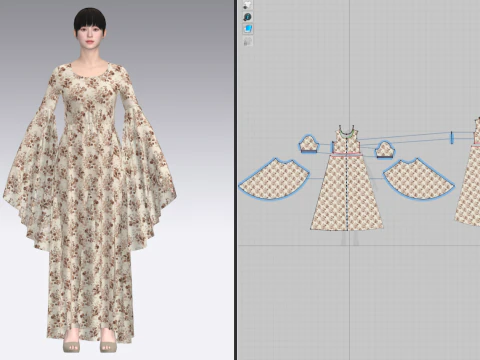Select the large left flared sleeve pattern

pos(274,180)
